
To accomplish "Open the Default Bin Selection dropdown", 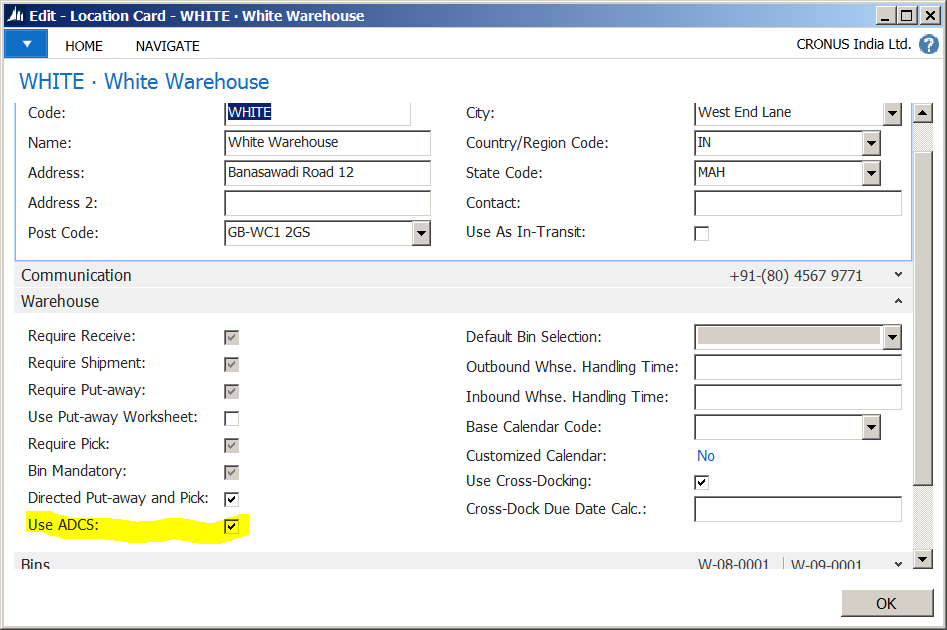I will (892, 338).
